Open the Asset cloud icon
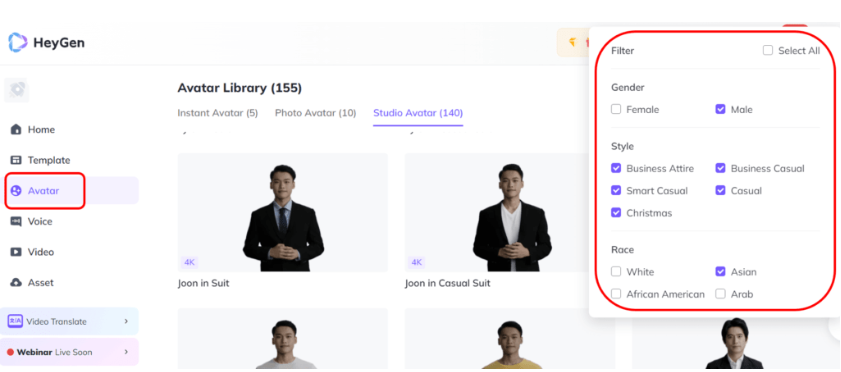This screenshot has height=372, width=841. (x=16, y=282)
